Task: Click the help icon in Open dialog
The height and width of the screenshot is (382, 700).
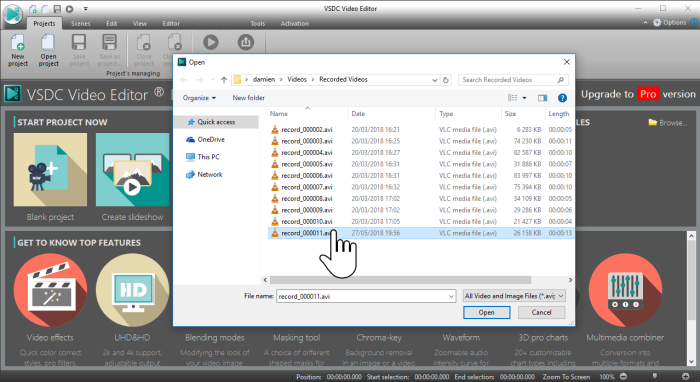Action: pyautogui.click(x=562, y=98)
